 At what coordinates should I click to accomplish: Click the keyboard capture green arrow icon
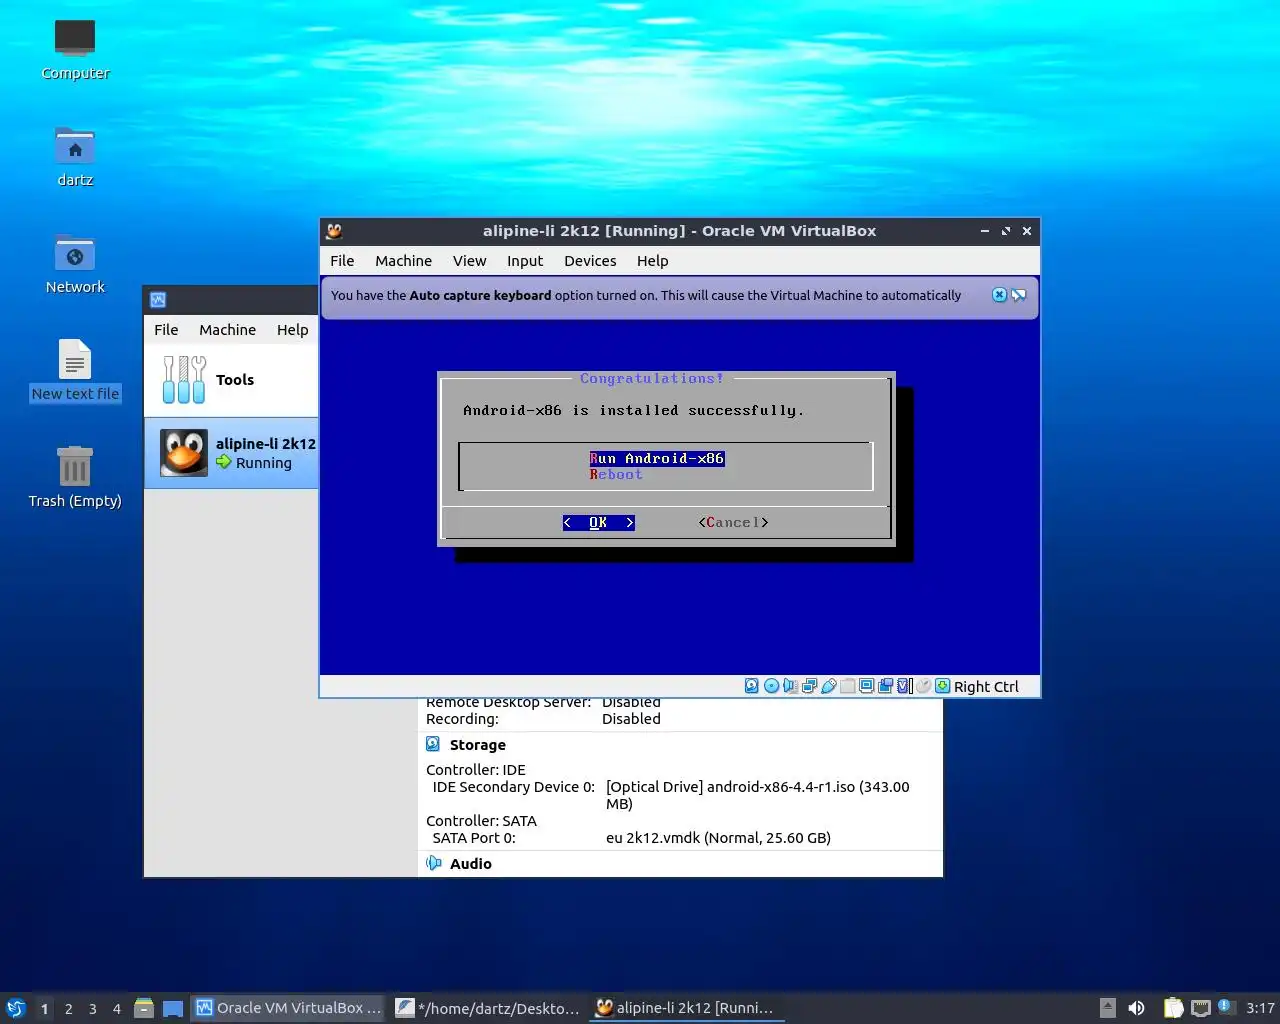coord(942,686)
